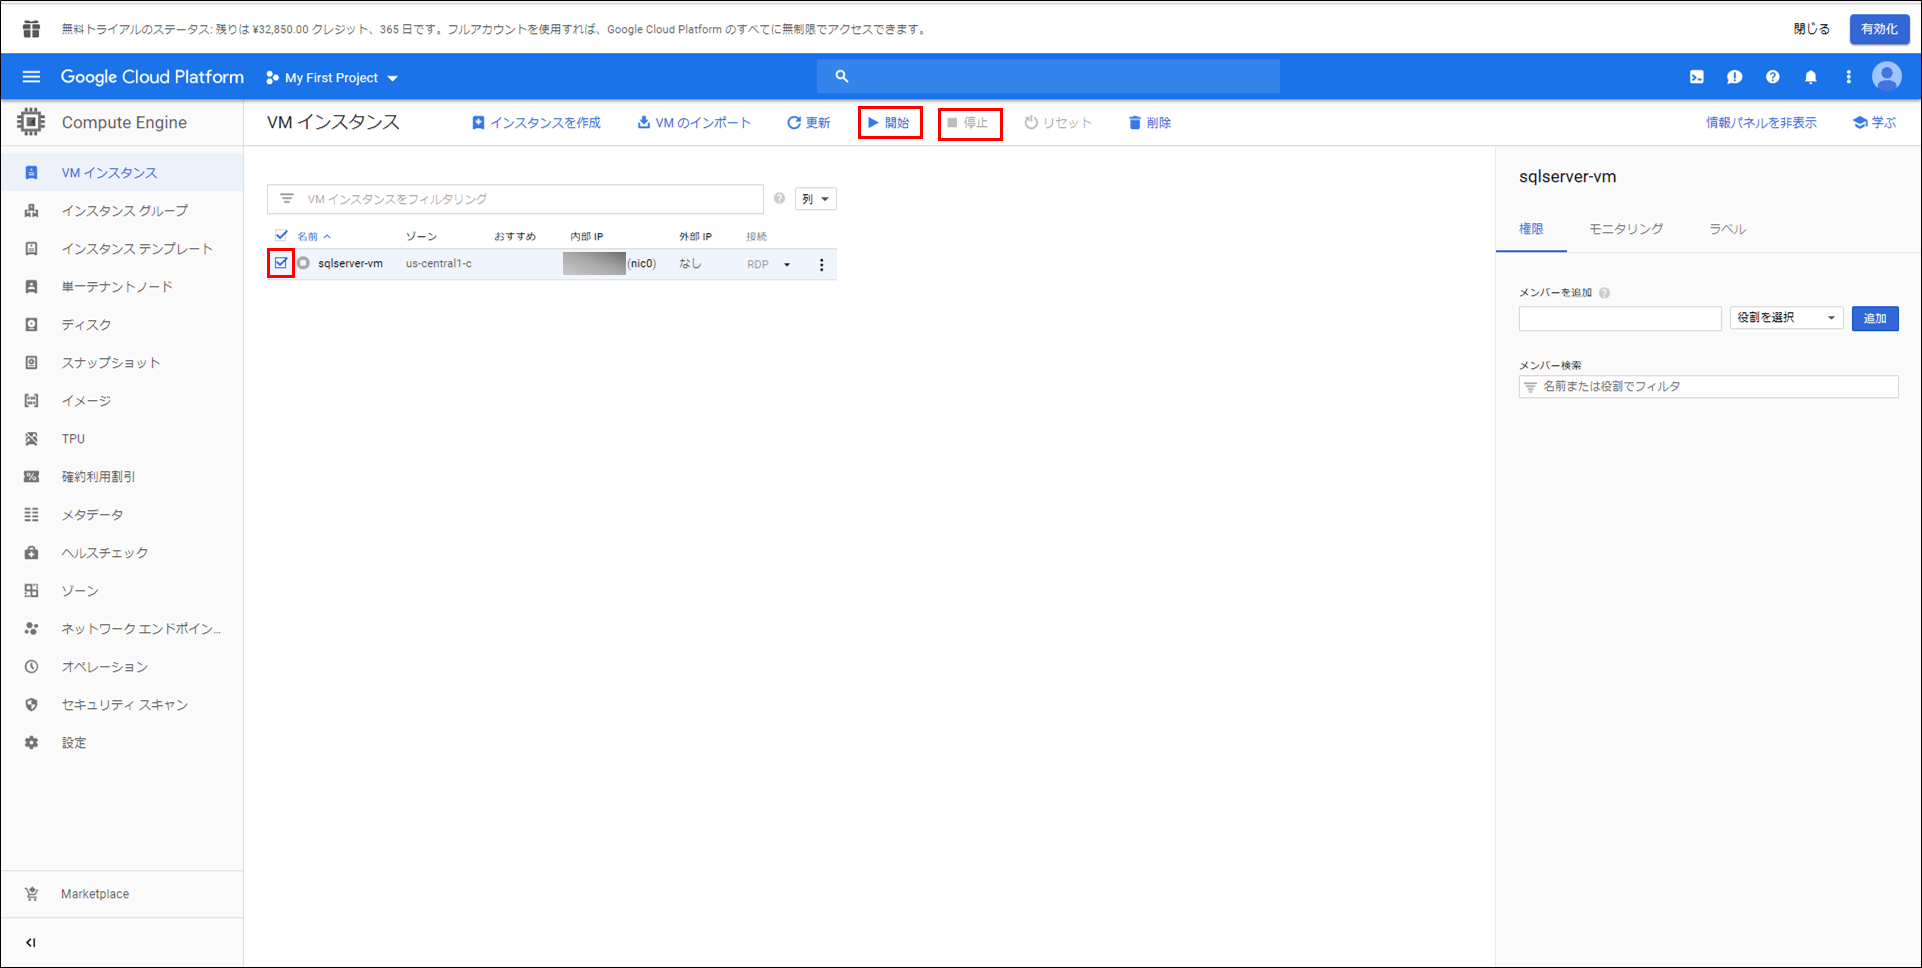Open the 列 columns dropdown
The width and height of the screenshot is (1922, 968).
coord(815,199)
